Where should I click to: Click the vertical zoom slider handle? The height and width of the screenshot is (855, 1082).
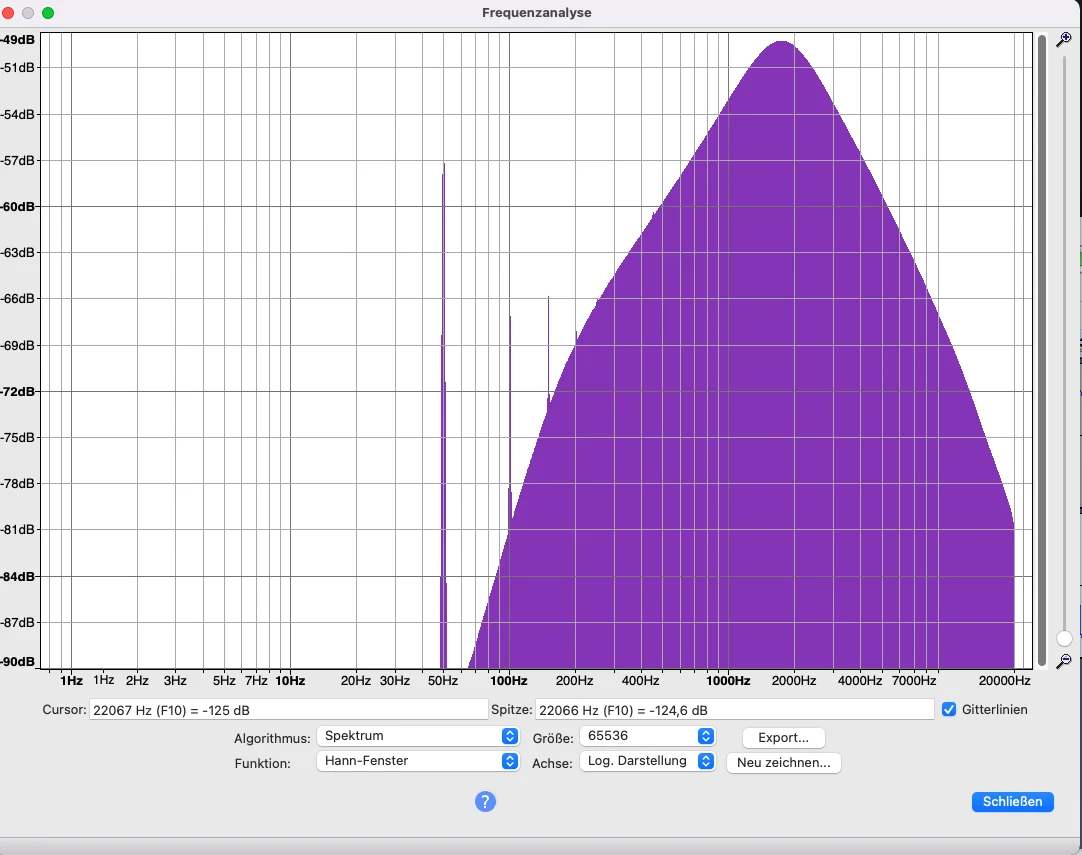[x=1064, y=638]
